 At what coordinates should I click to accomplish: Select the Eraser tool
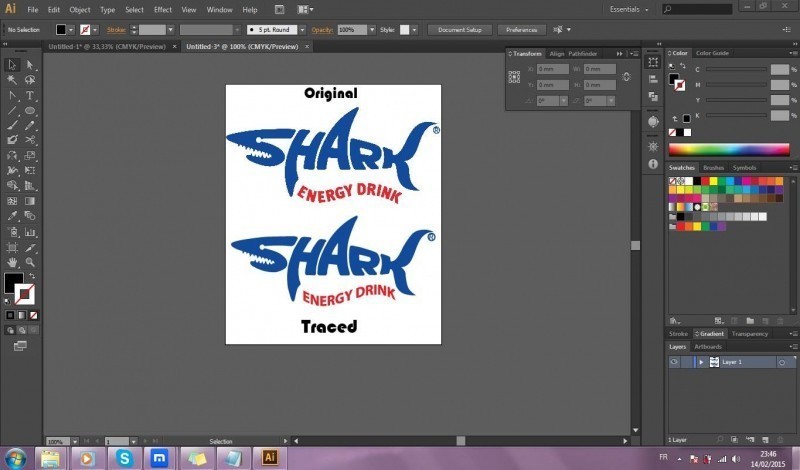[x=12, y=140]
